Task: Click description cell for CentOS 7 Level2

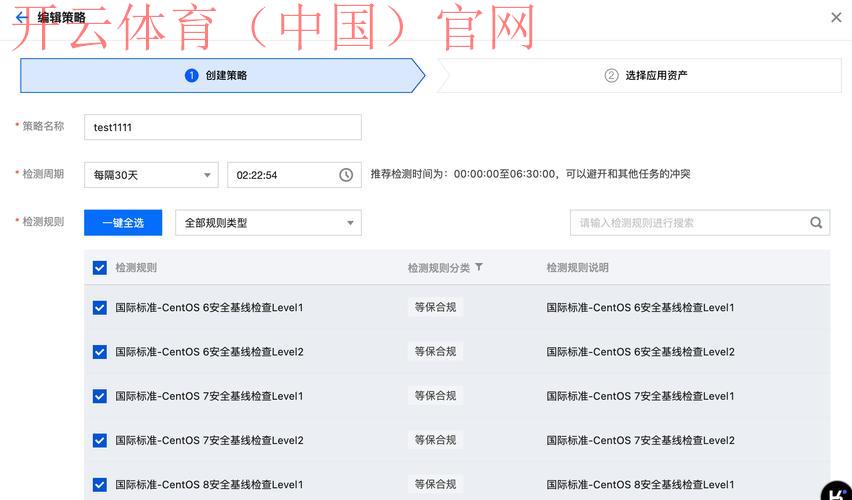Action: tap(640, 440)
